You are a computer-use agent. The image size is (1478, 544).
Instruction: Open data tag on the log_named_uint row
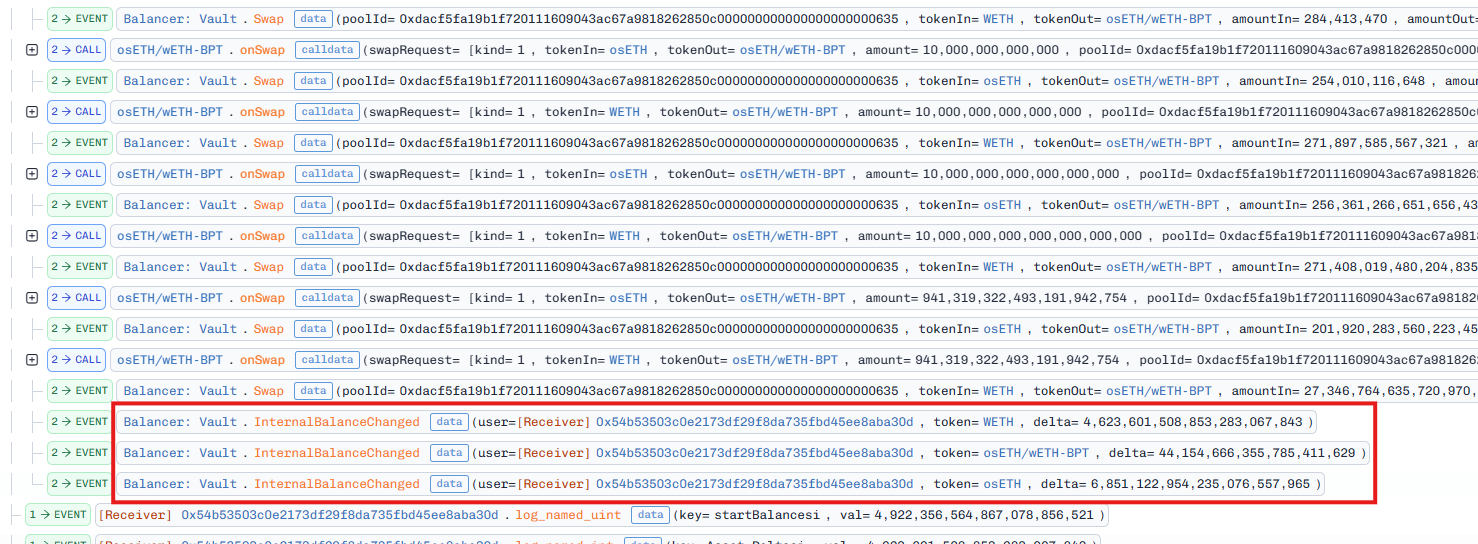(650, 515)
